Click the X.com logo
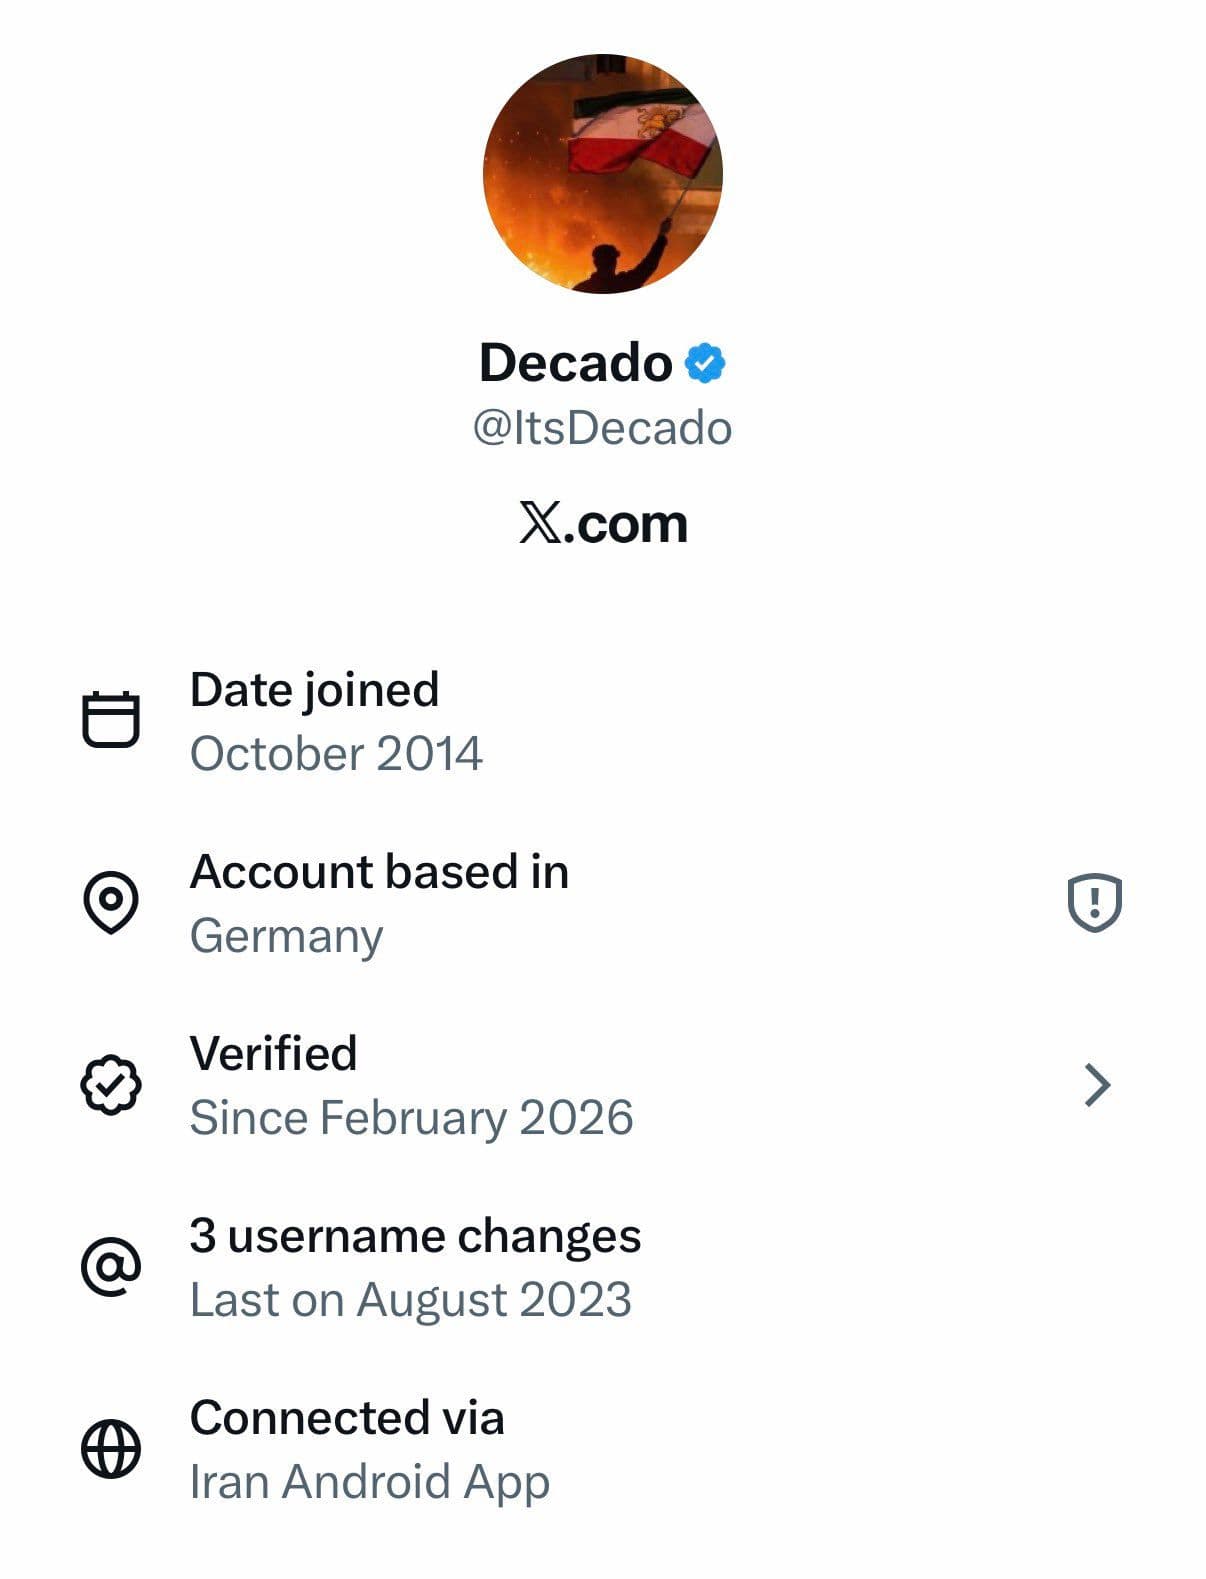The height and width of the screenshot is (1579, 1206). point(601,522)
